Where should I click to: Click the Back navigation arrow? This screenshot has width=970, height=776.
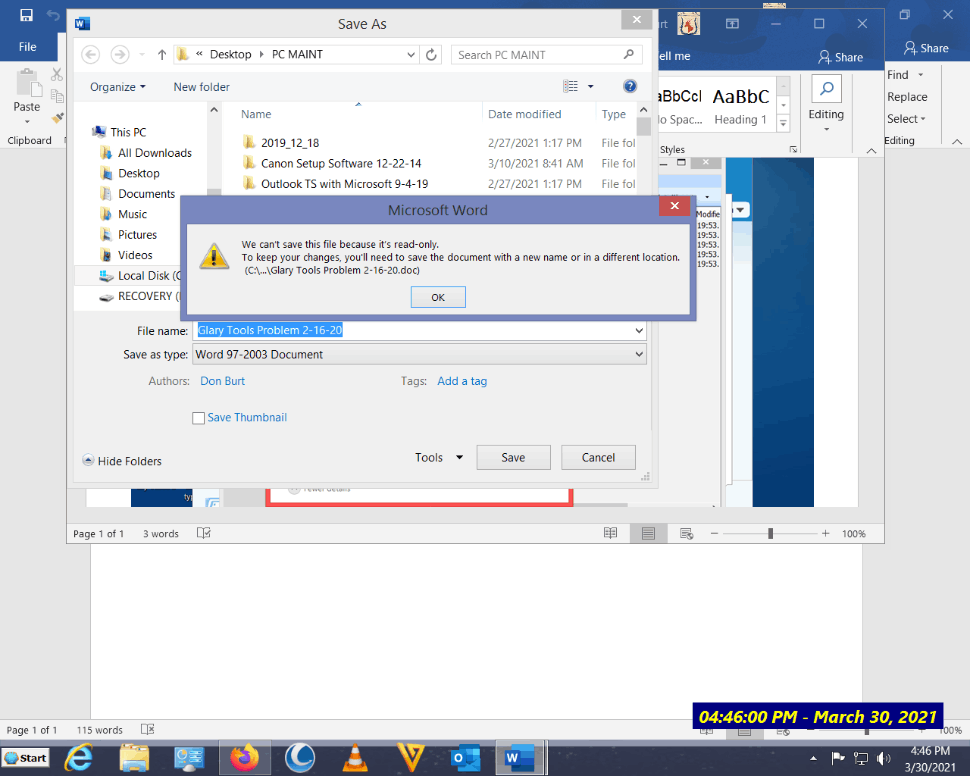pos(90,54)
